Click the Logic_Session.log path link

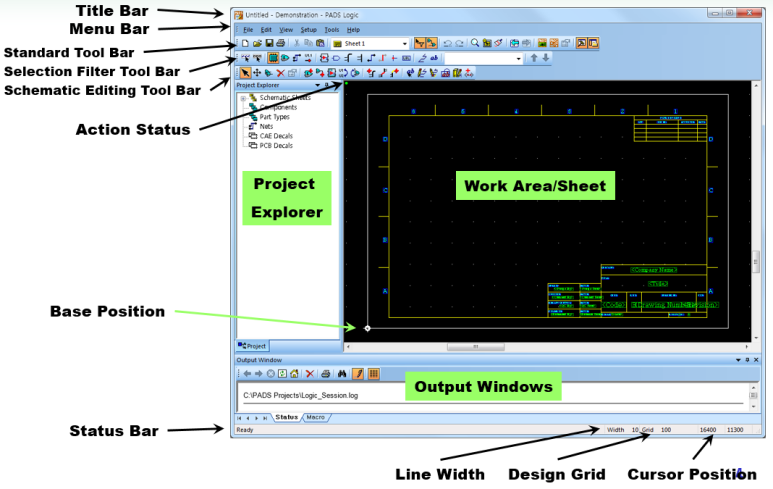coord(301,395)
